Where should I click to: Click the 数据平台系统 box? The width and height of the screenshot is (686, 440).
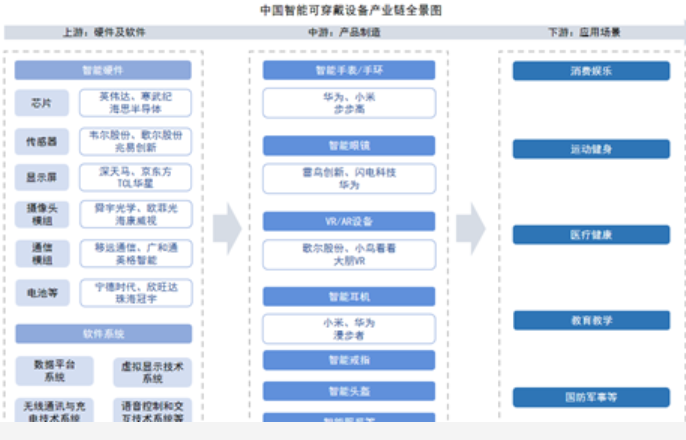[55, 371]
